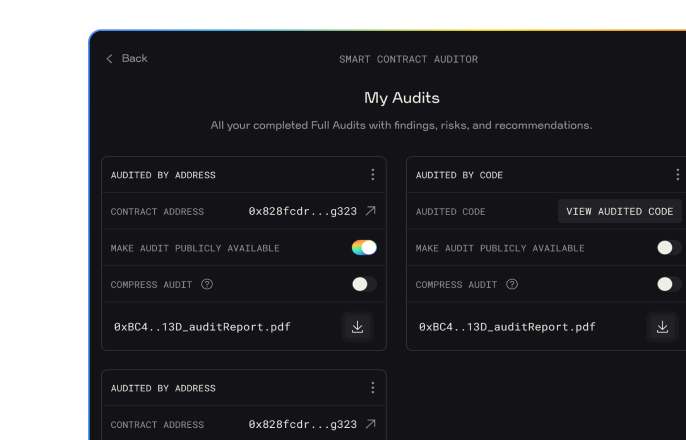Open kebab menu on first Audited By Address card
This screenshot has width=686, height=440.
point(373,175)
